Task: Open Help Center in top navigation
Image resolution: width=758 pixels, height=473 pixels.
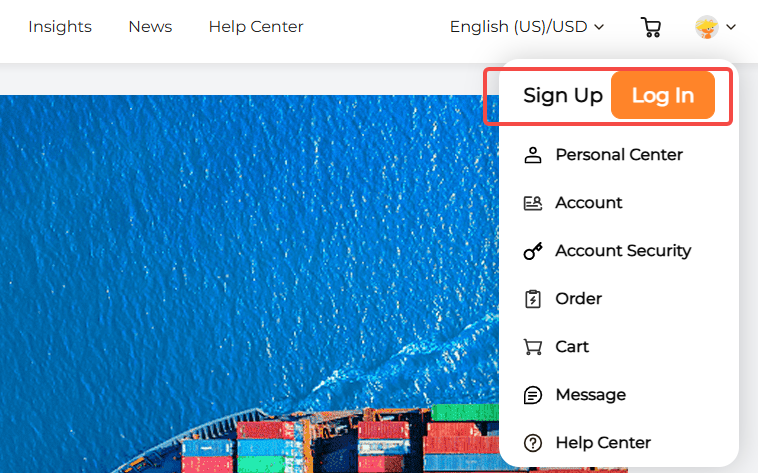Action: (256, 27)
